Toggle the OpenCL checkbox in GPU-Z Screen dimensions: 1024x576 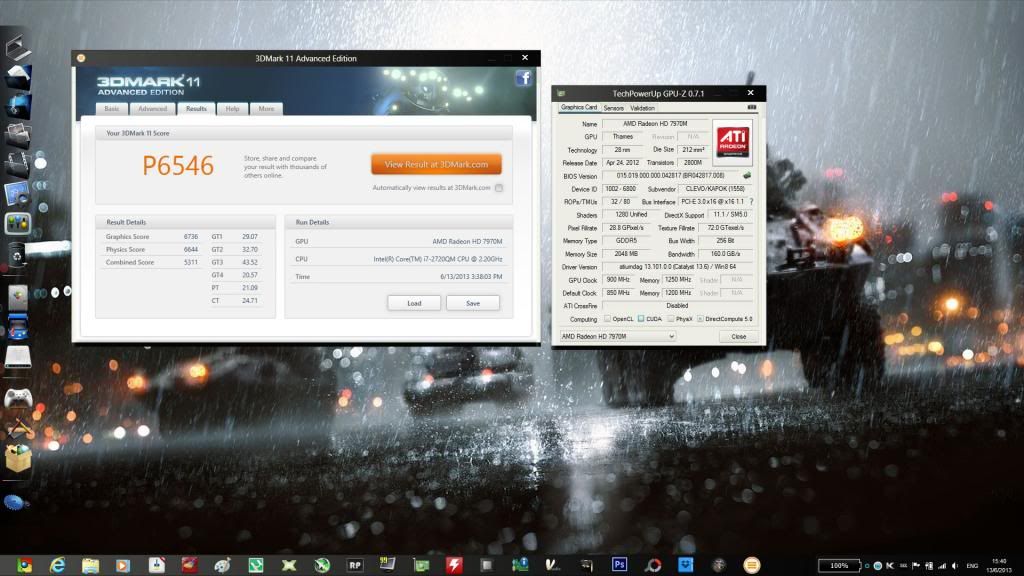coord(607,319)
